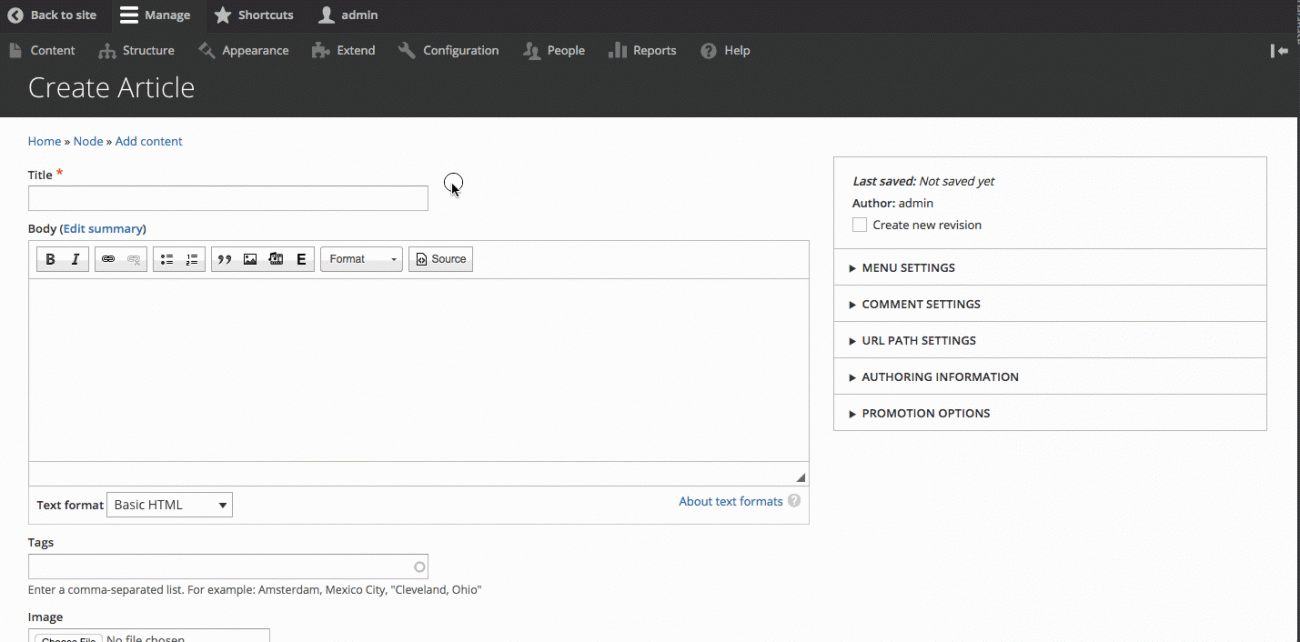The width and height of the screenshot is (1300, 642).
Task: Click the Node breadcrumb link
Action: (88, 141)
